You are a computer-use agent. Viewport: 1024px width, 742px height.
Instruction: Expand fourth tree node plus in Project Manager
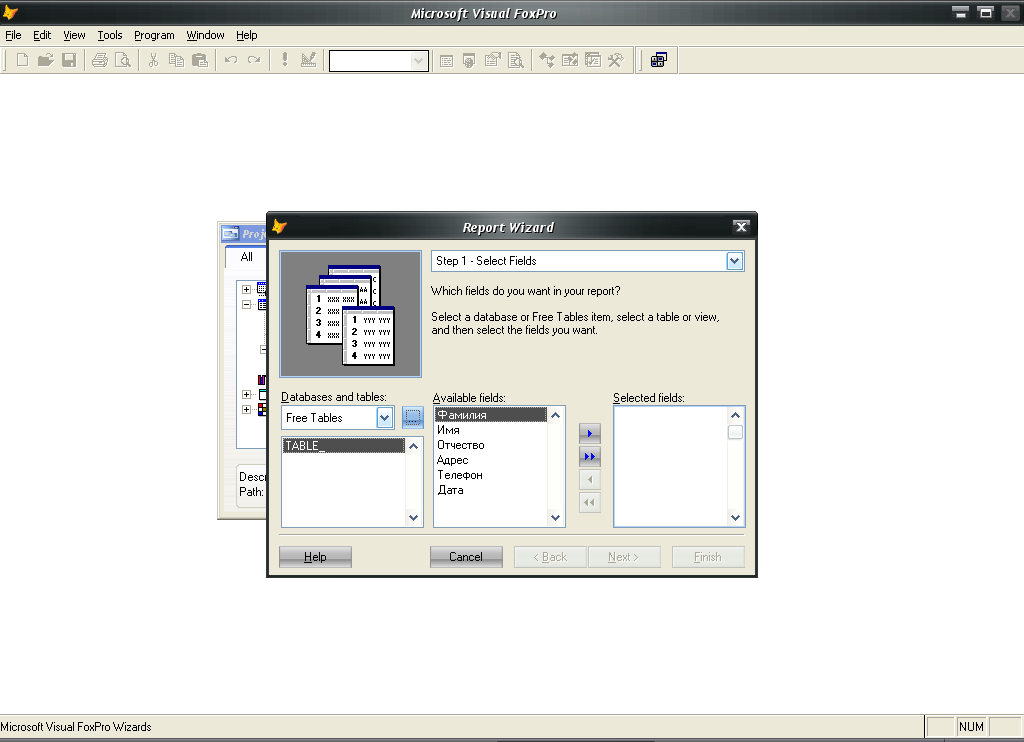click(x=246, y=395)
